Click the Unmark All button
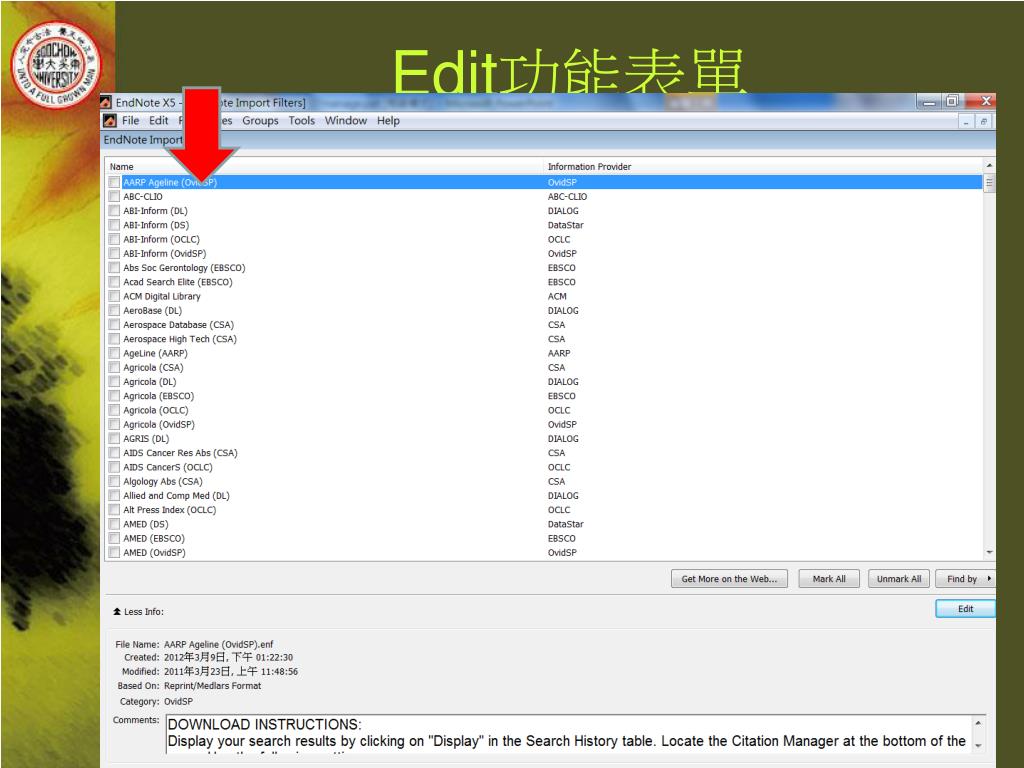This screenshot has width=1024, height=768. [x=899, y=579]
